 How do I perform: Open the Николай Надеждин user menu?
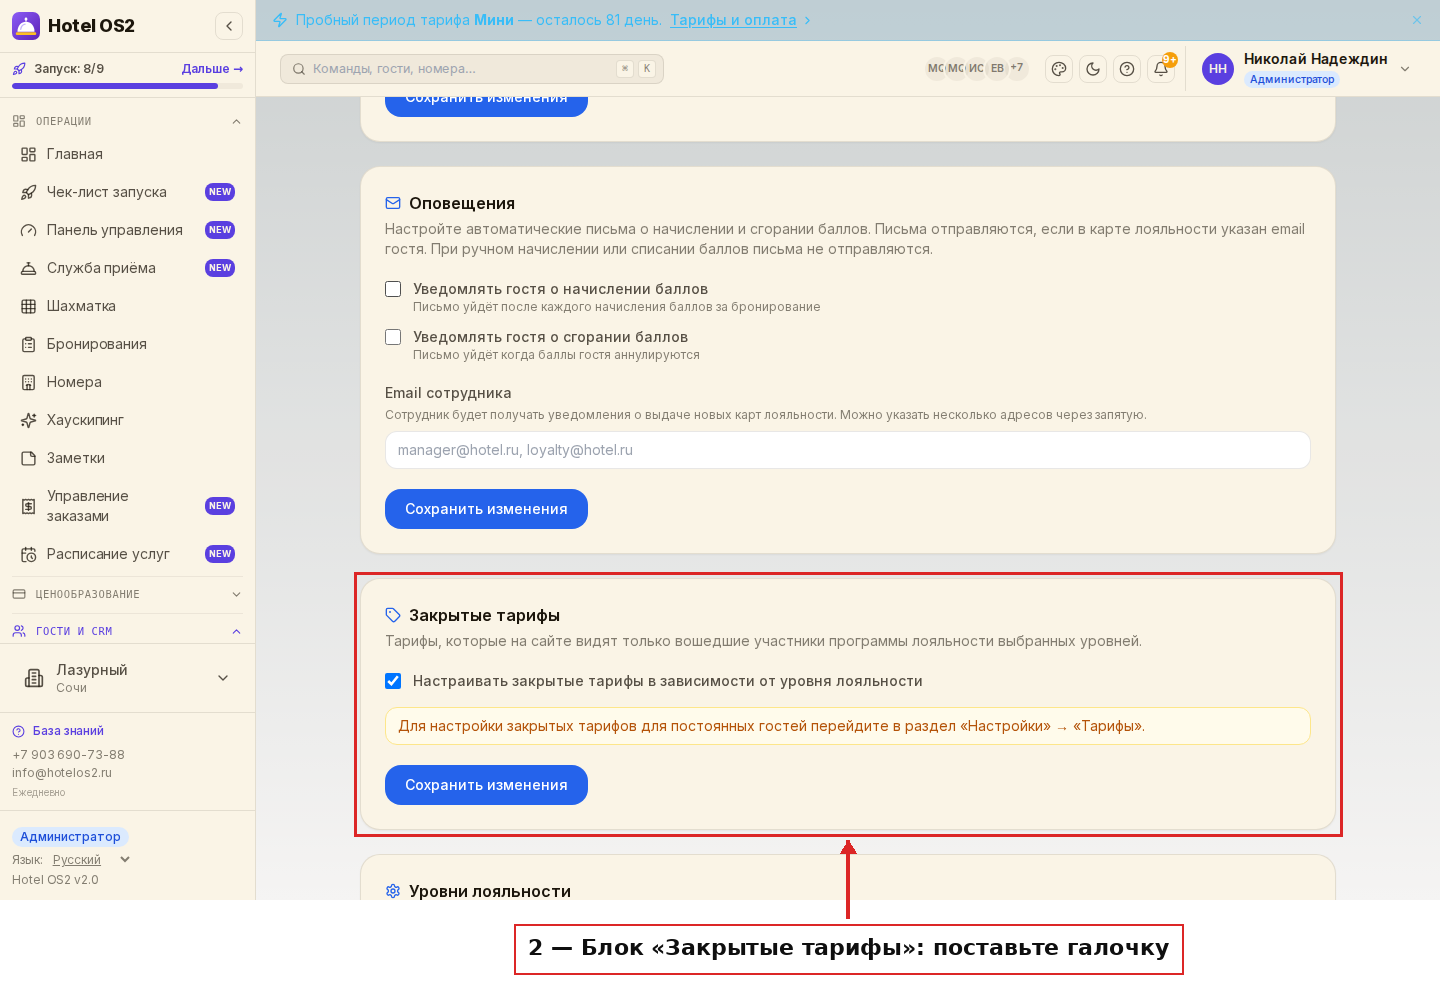(x=1307, y=69)
